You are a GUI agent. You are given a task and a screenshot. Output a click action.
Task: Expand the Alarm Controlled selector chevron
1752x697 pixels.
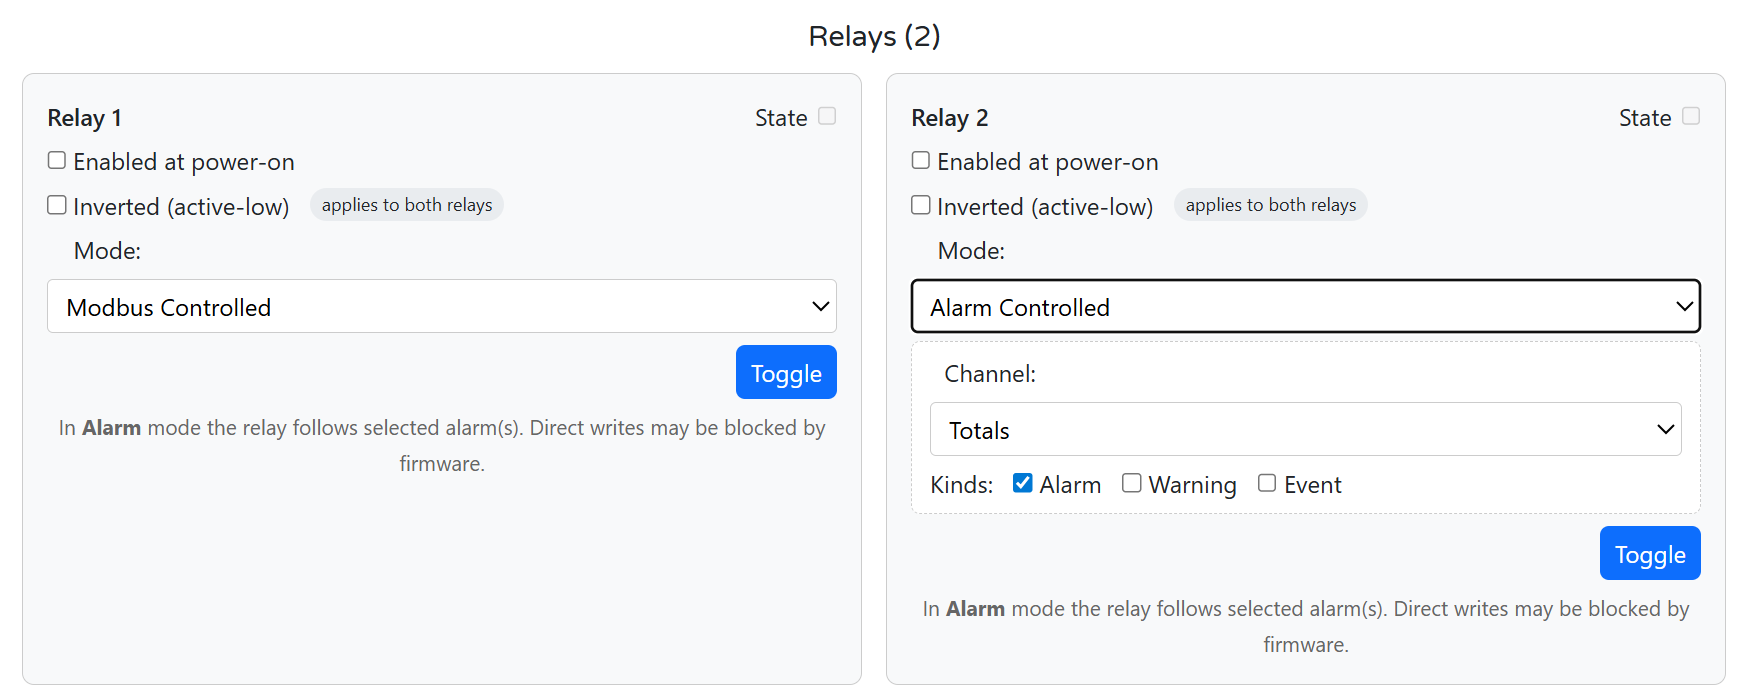tap(1683, 306)
